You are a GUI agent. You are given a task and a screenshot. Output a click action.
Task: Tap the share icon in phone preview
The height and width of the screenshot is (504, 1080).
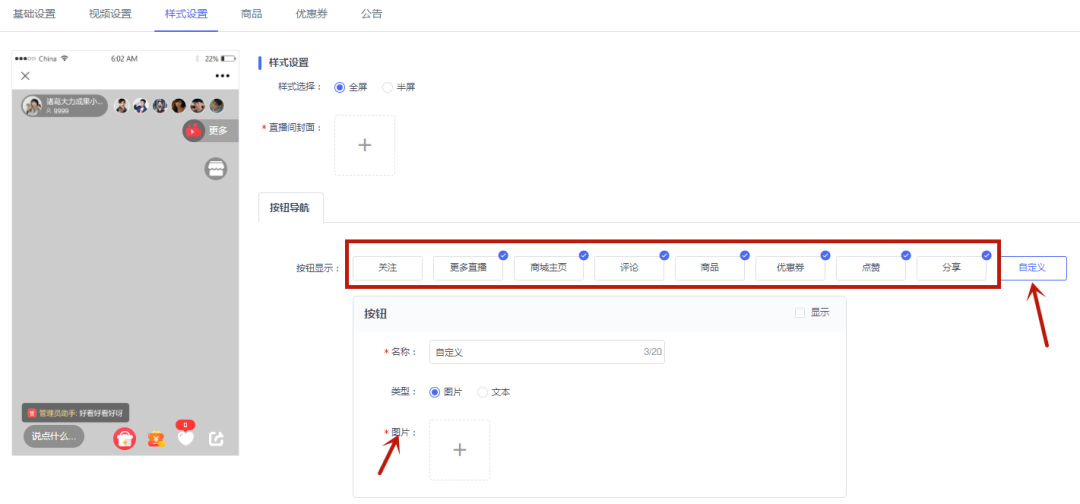pos(216,439)
